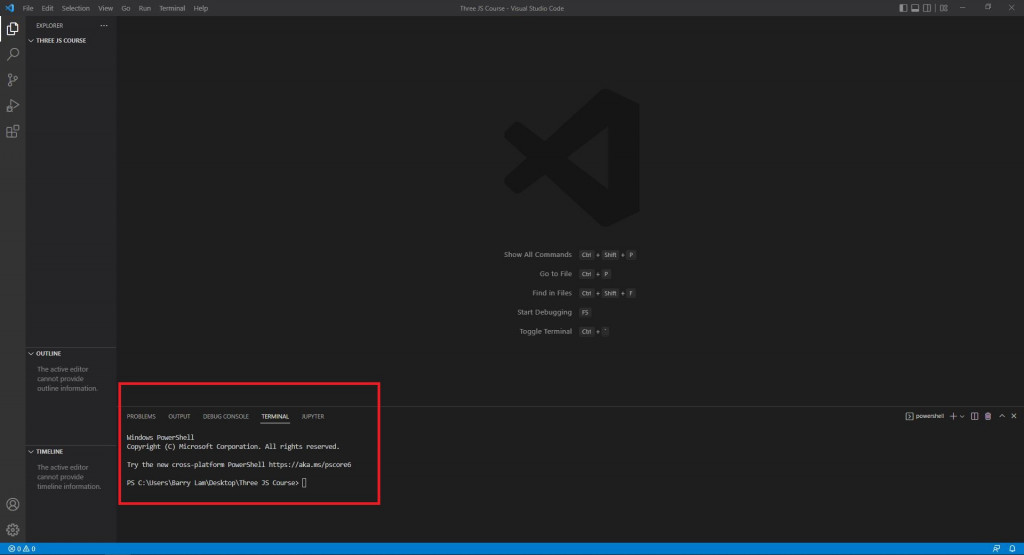
Task: Click the 'Windows PowerShell' terminal line
Action: click(160, 437)
